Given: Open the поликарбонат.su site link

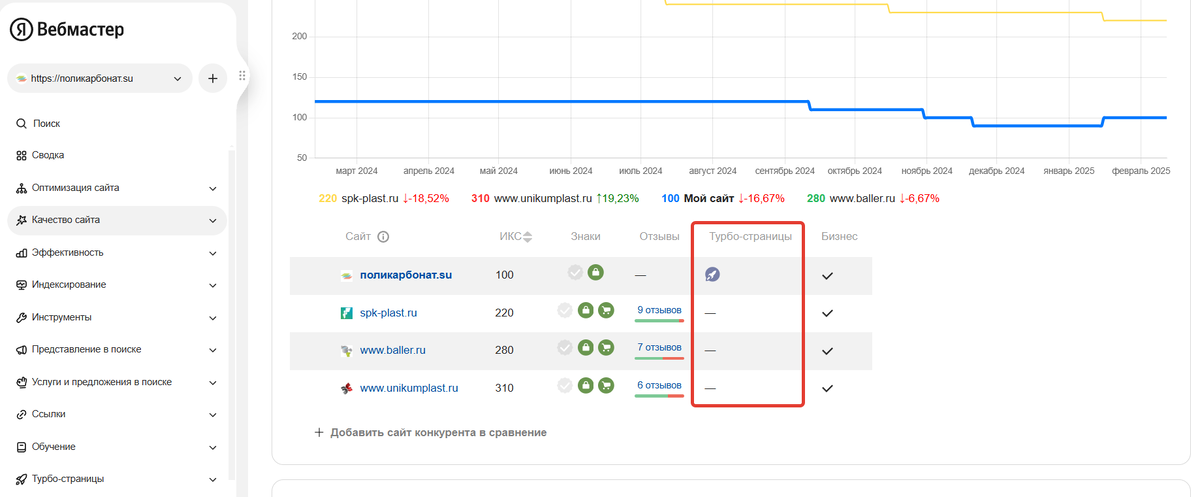Looking at the screenshot, I should (406, 275).
